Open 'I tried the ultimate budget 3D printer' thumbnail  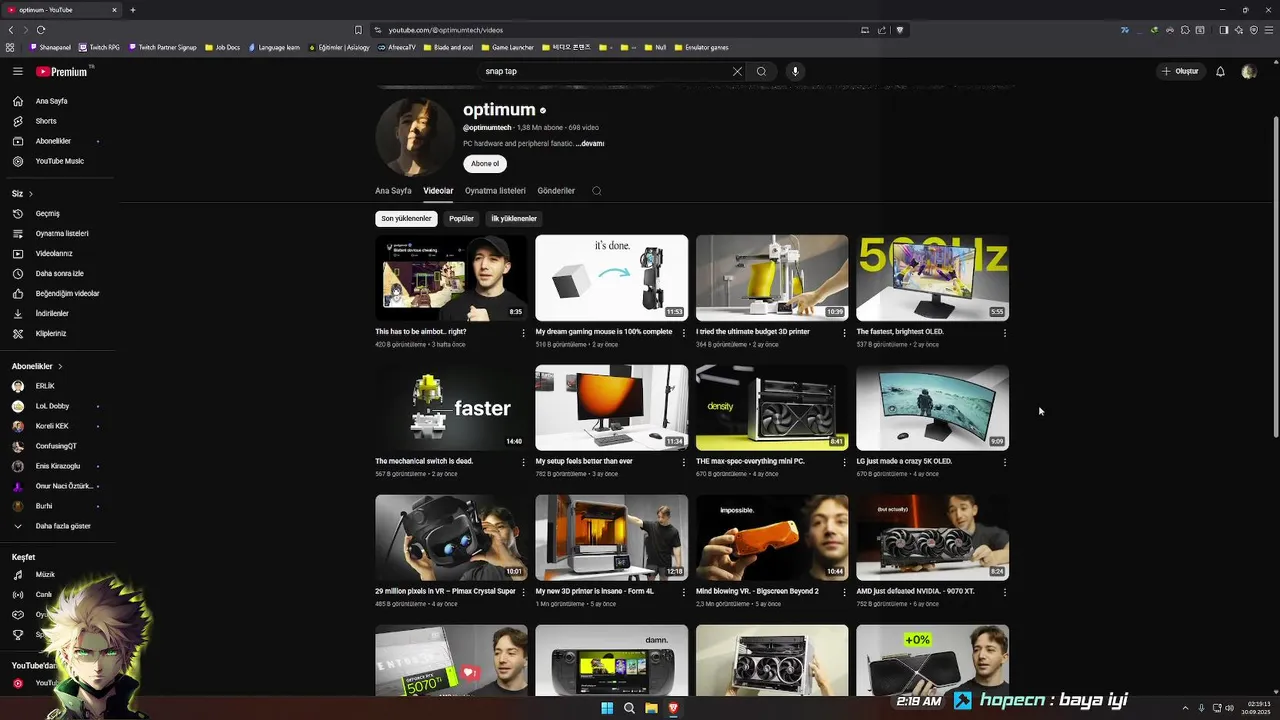[772, 278]
